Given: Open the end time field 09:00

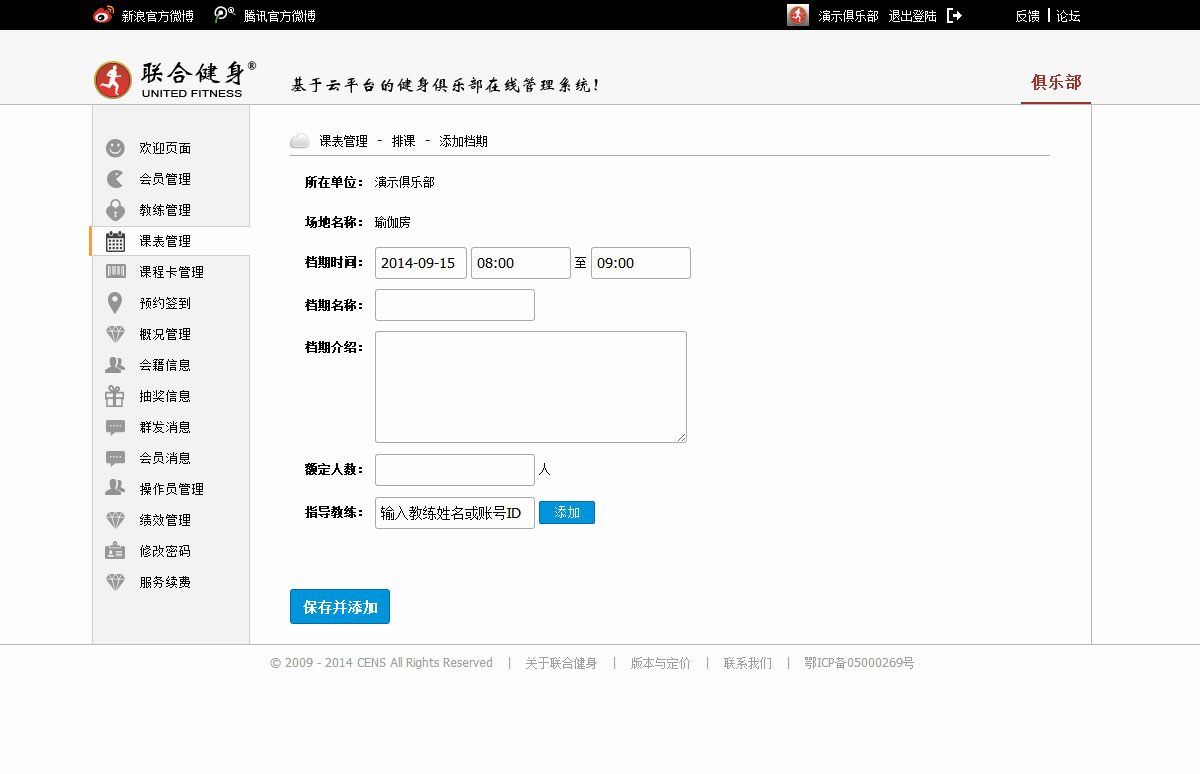Looking at the screenshot, I should click(640, 263).
